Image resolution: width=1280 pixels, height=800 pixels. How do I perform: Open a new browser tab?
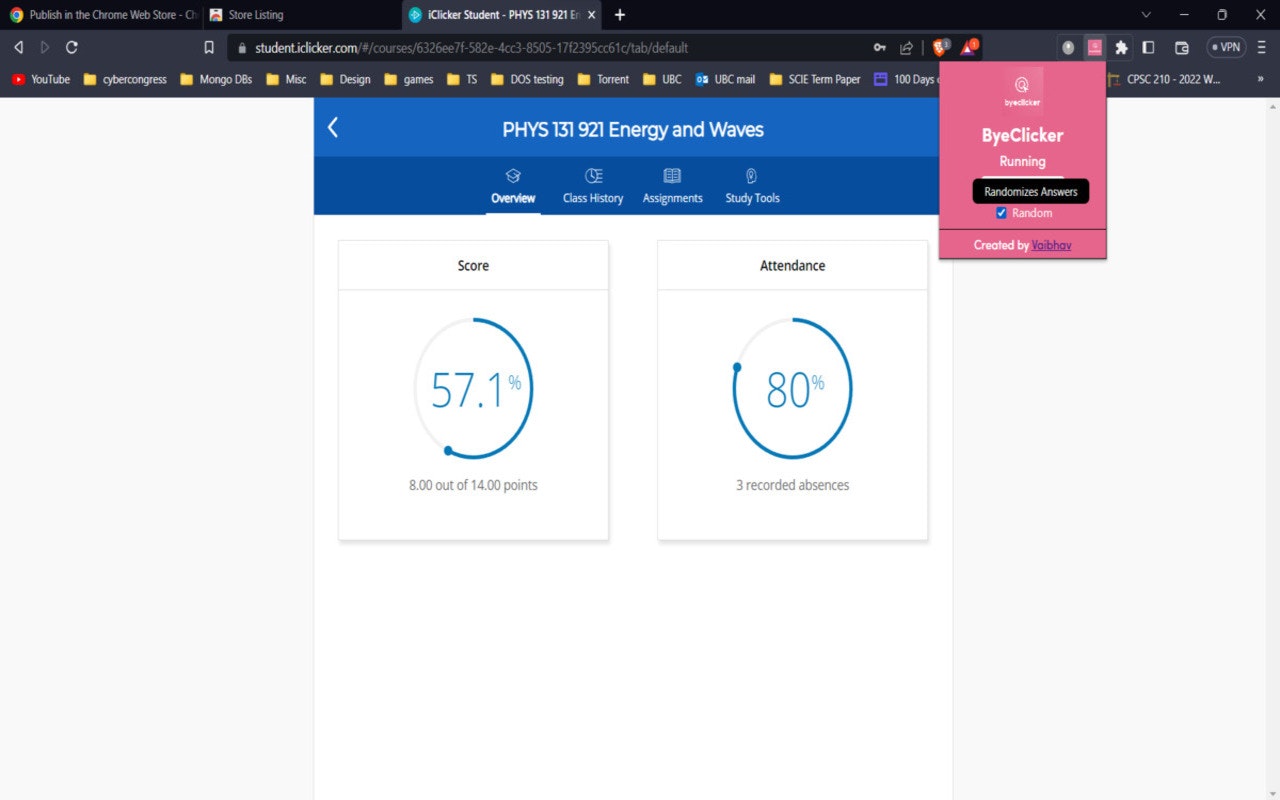coord(620,15)
